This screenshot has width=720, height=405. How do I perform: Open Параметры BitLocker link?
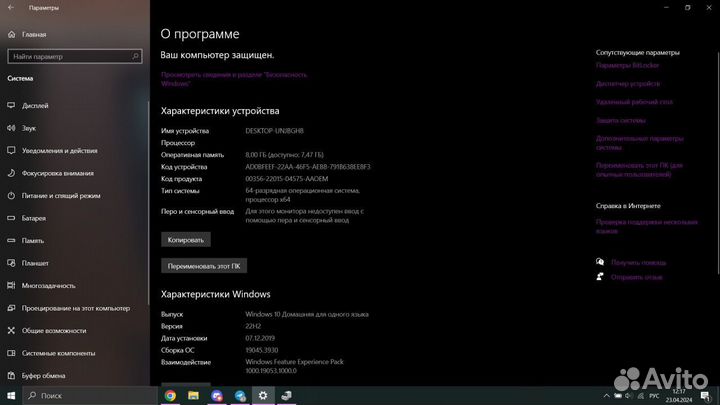[627, 65]
